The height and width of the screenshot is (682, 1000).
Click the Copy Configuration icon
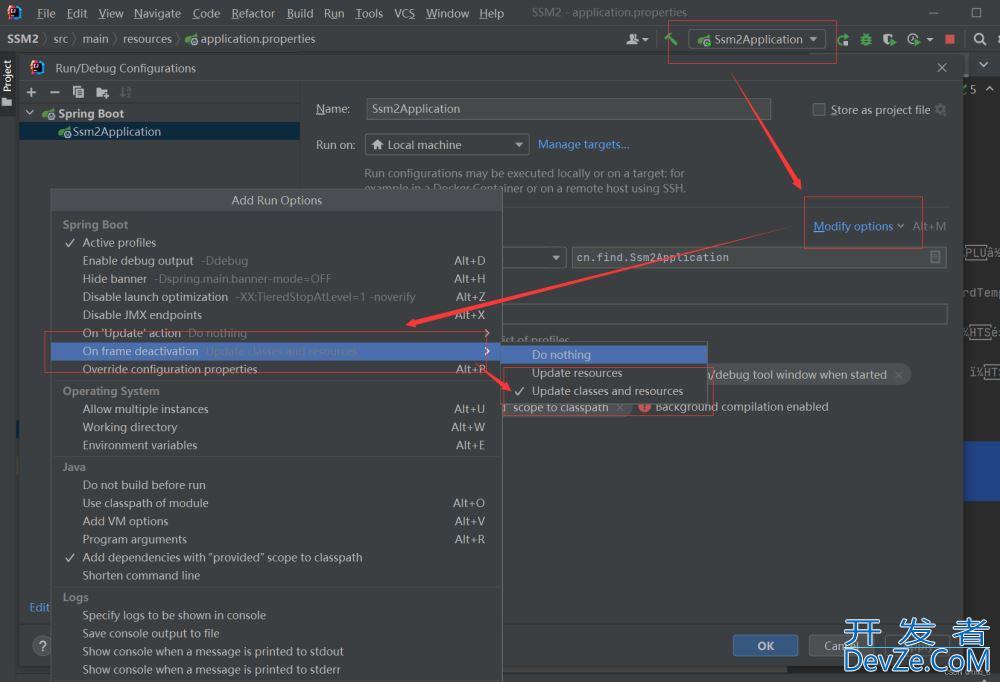(78, 93)
